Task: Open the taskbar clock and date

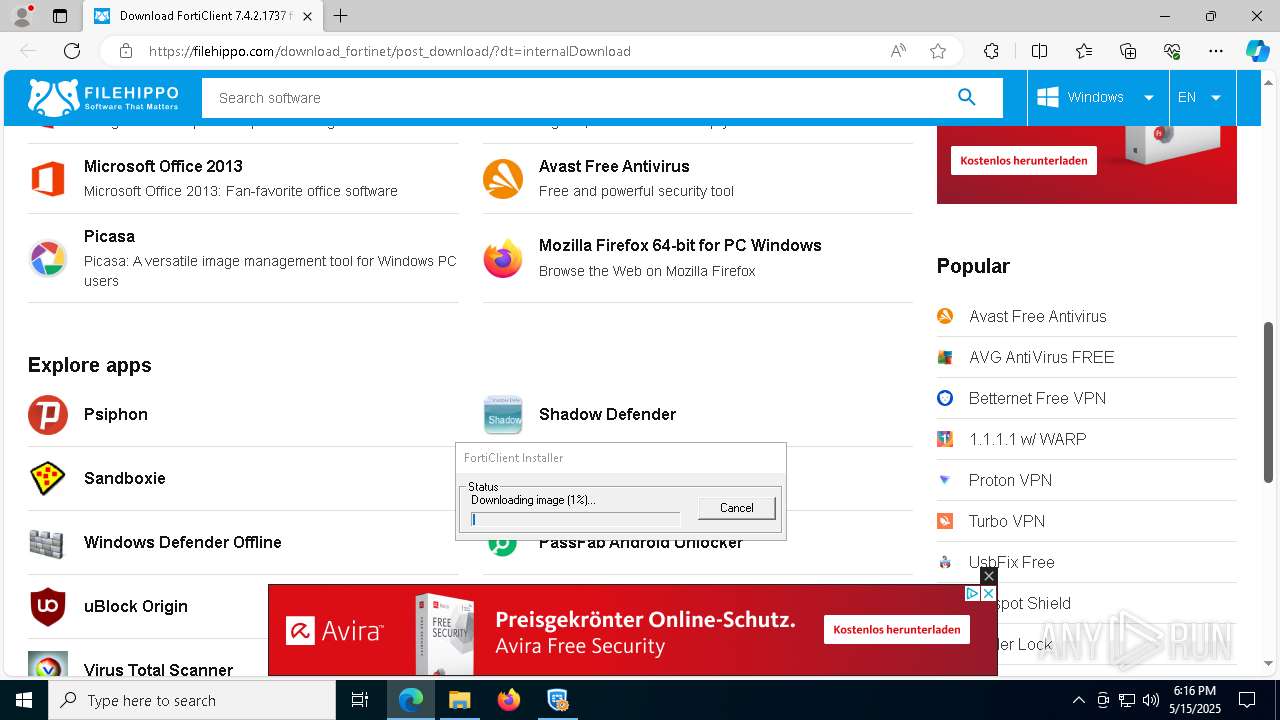Action: (1194, 700)
